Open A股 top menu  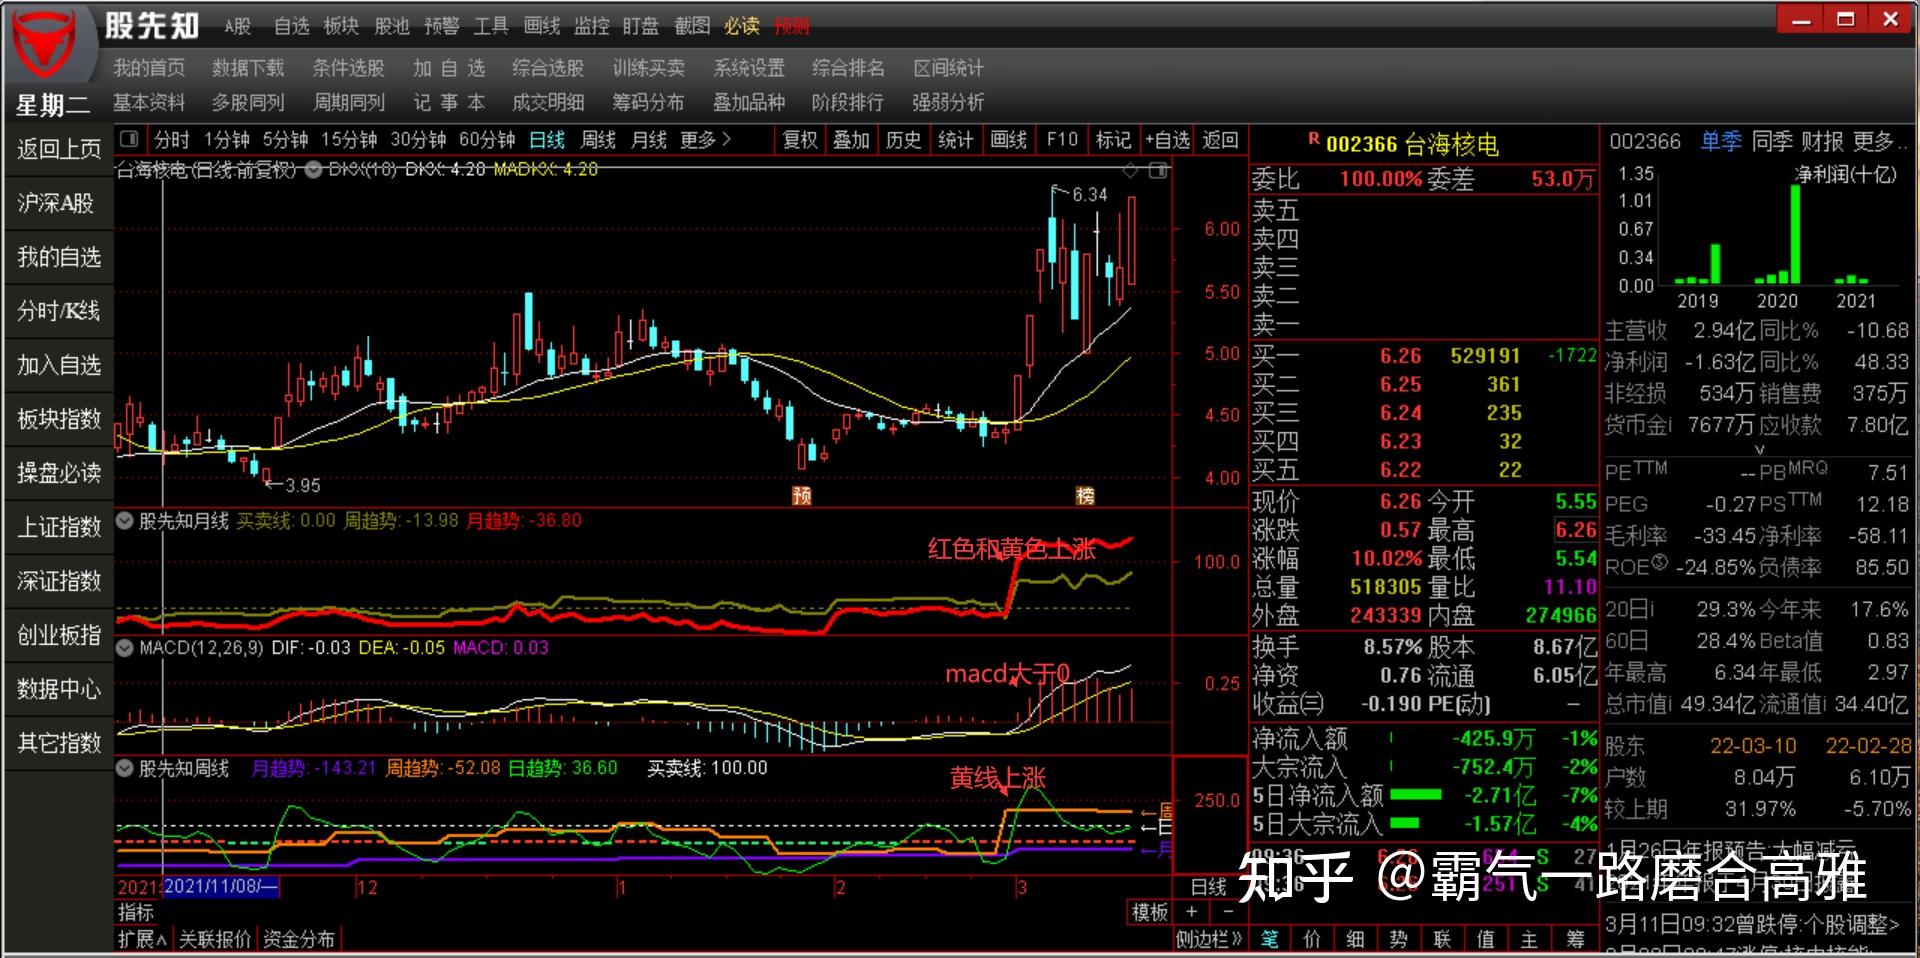click(238, 26)
